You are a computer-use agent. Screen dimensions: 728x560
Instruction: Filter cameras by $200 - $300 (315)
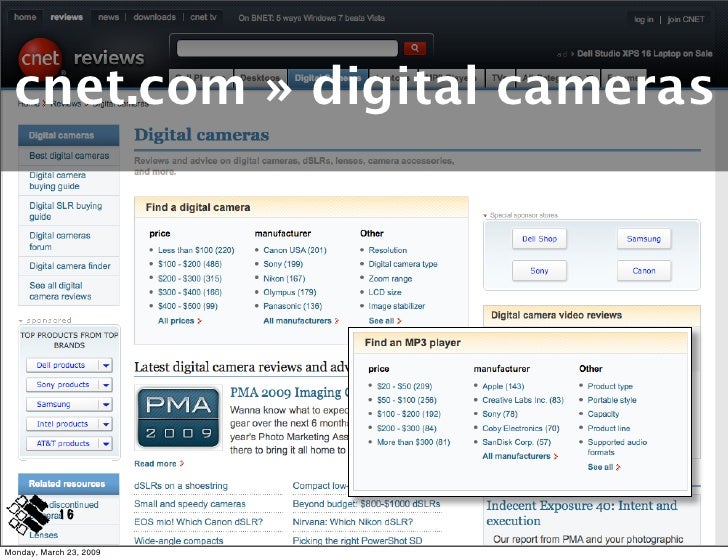[x=189, y=279]
